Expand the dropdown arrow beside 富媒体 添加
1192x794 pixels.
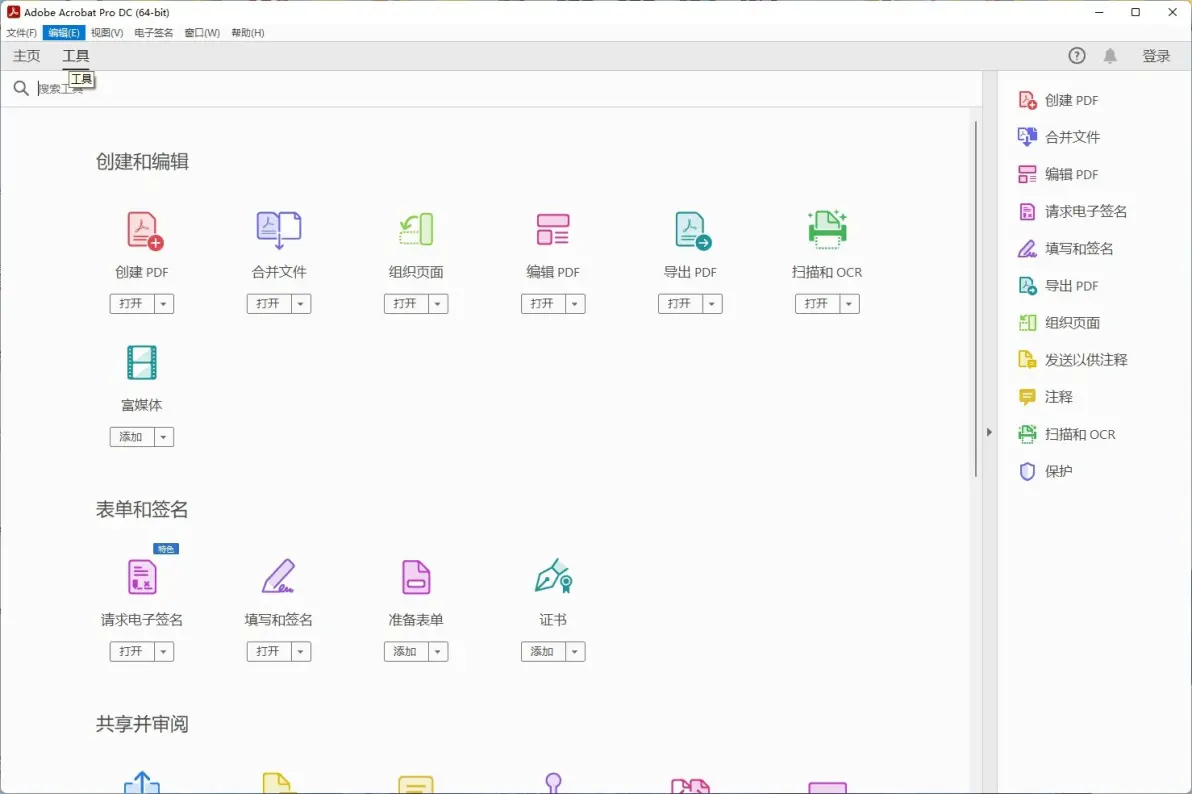pyautogui.click(x=163, y=437)
